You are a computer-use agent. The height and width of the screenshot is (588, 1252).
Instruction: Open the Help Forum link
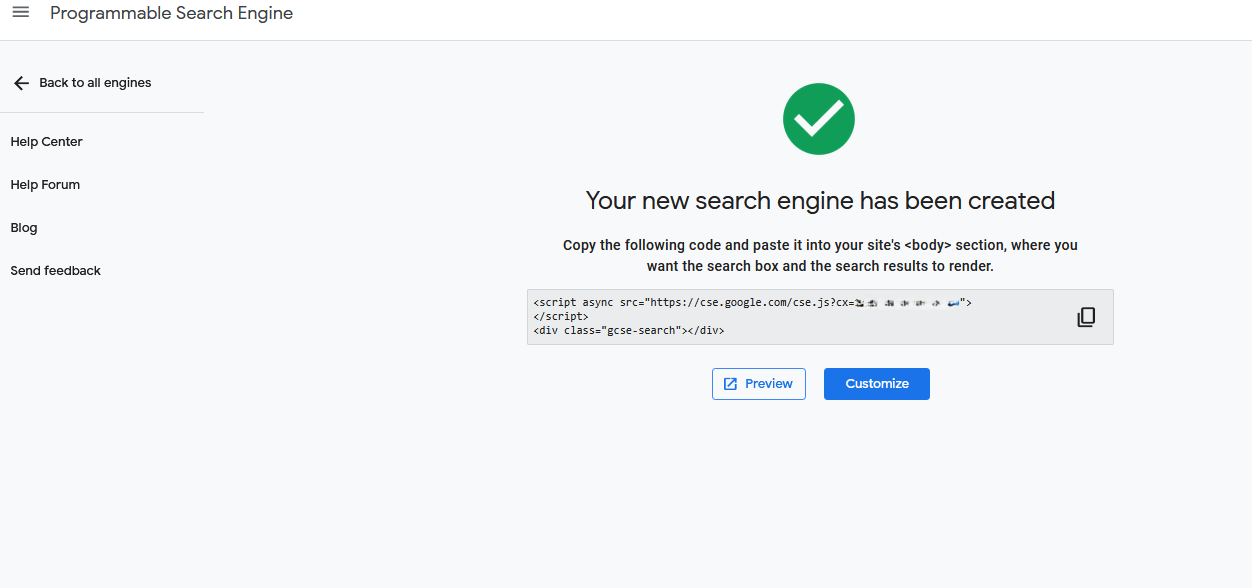point(45,185)
